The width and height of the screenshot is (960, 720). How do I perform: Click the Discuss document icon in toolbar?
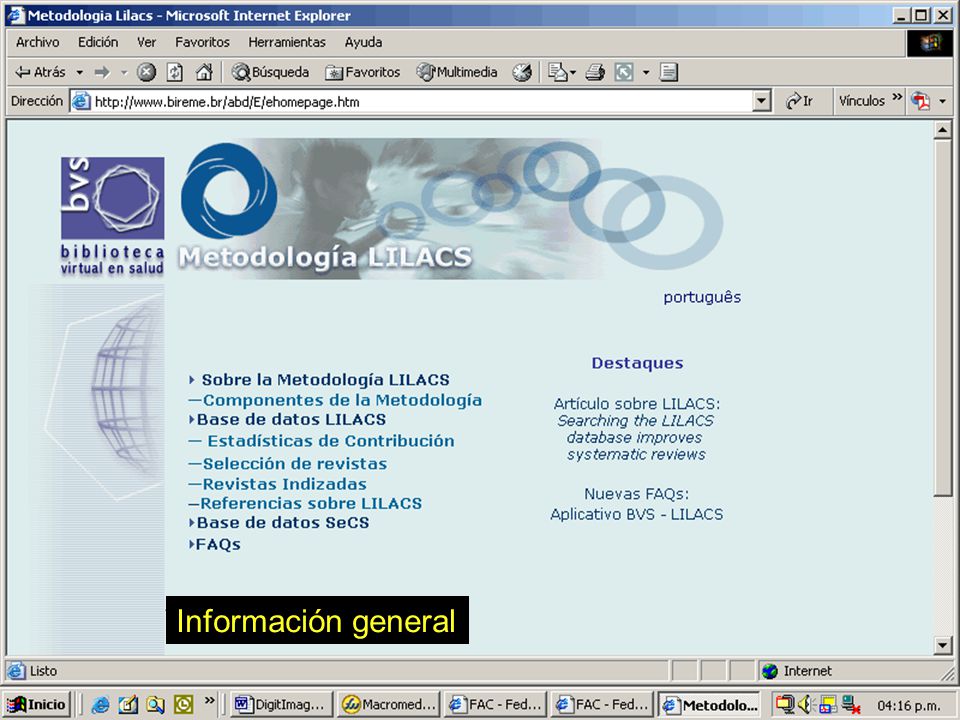(x=669, y=72)
